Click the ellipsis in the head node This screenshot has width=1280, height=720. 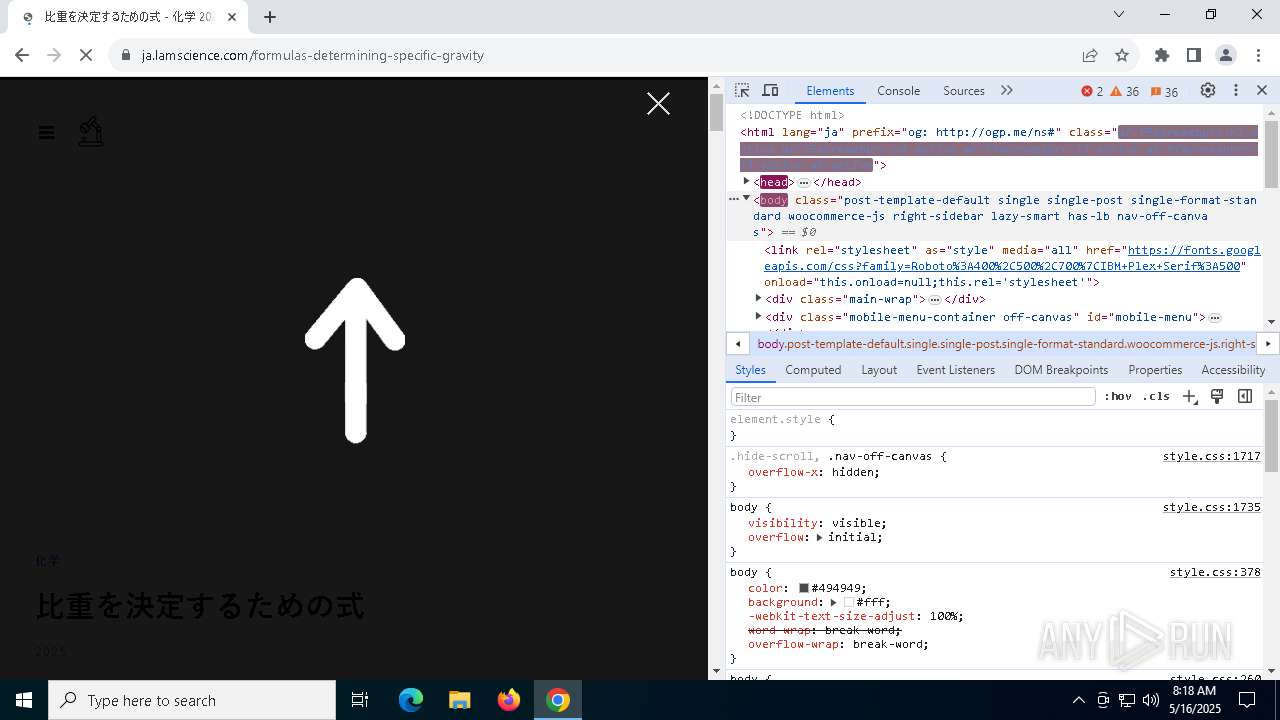point(803,182)
